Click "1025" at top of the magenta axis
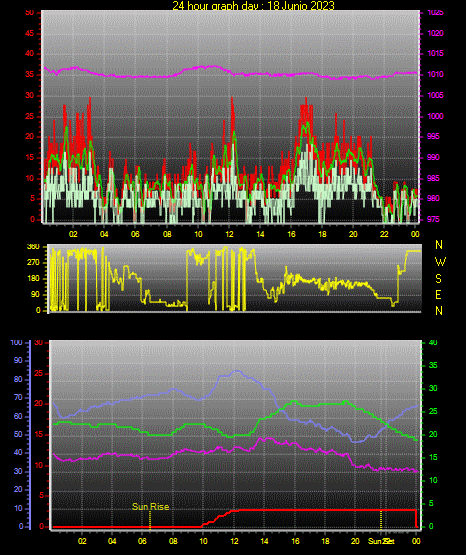Screen dimensions: 466x555 (x=436, y=13)
